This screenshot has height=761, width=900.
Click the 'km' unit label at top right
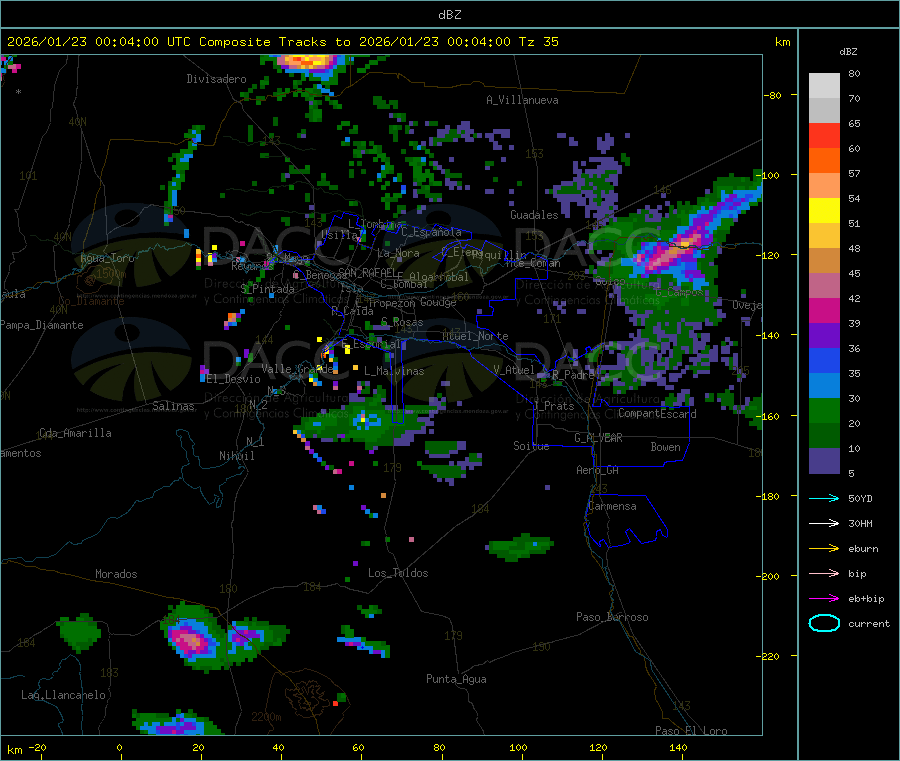coord(782,42)
